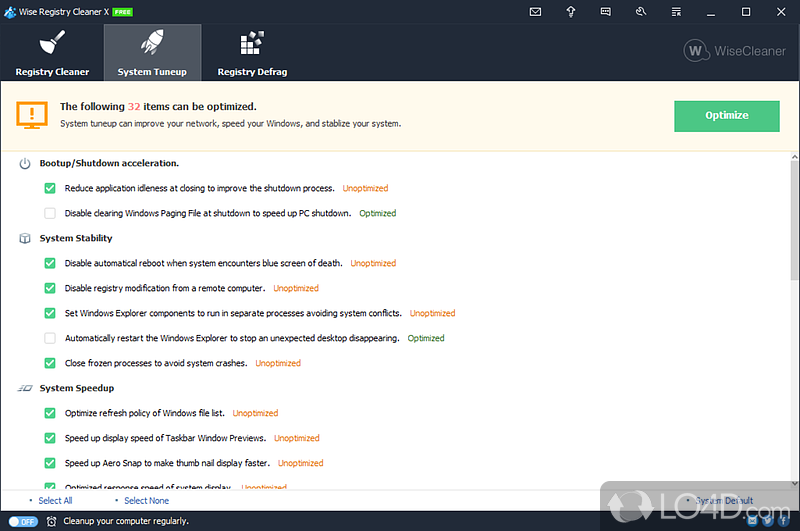800x531 pixels.
Task: Uncheck Set Windows Explorer components separate processes
Action: click(49, 313)
